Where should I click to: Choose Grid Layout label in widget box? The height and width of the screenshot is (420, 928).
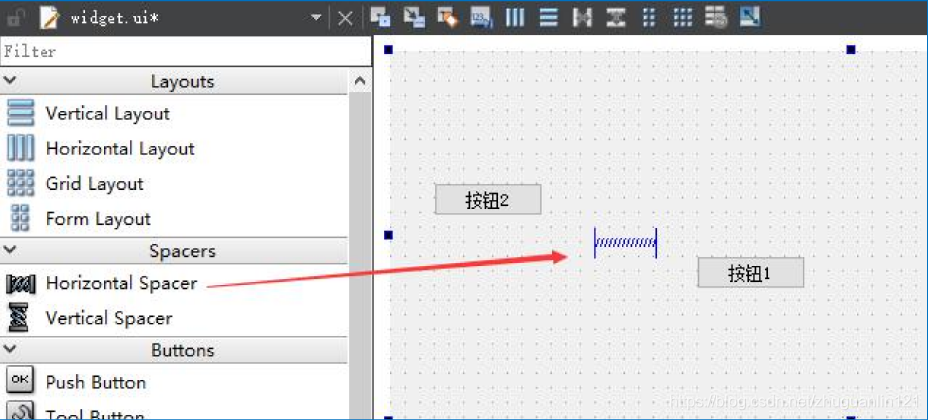coord(95,183)
